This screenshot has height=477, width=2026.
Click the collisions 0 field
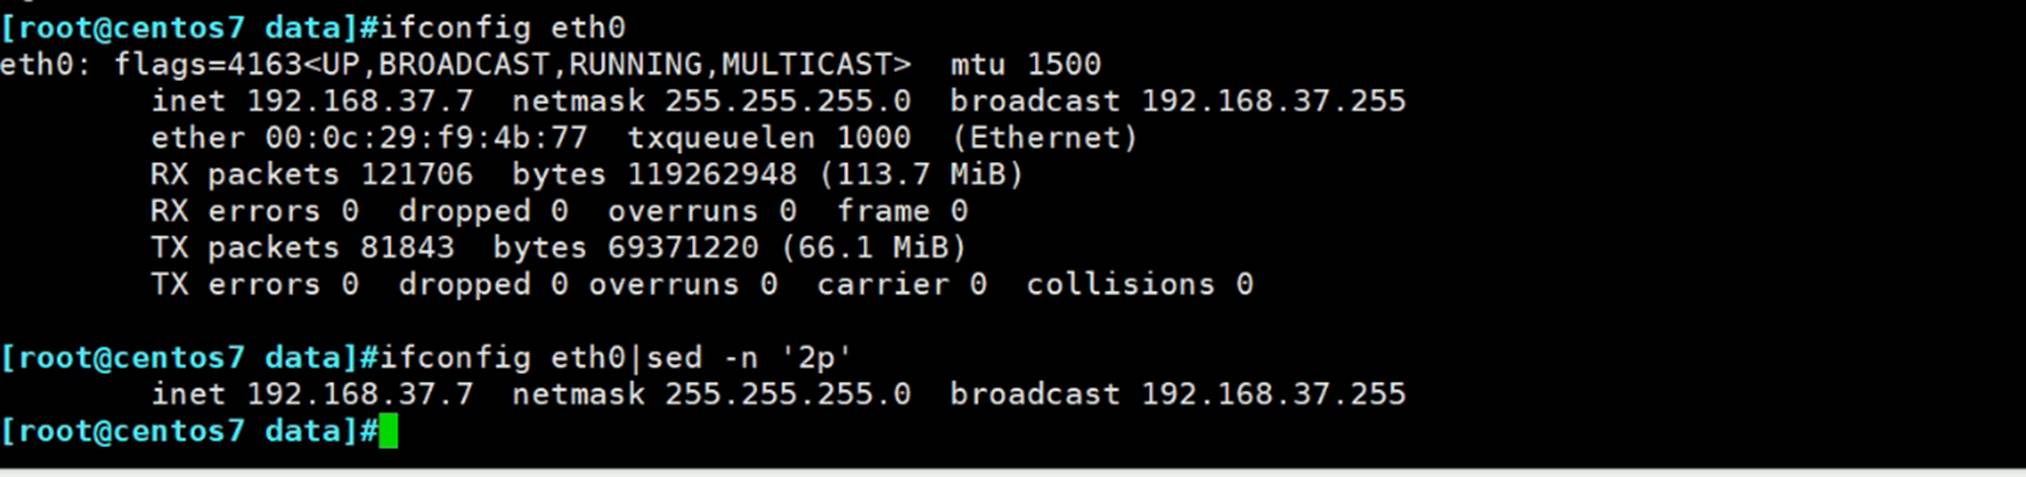pos(1139,285)
